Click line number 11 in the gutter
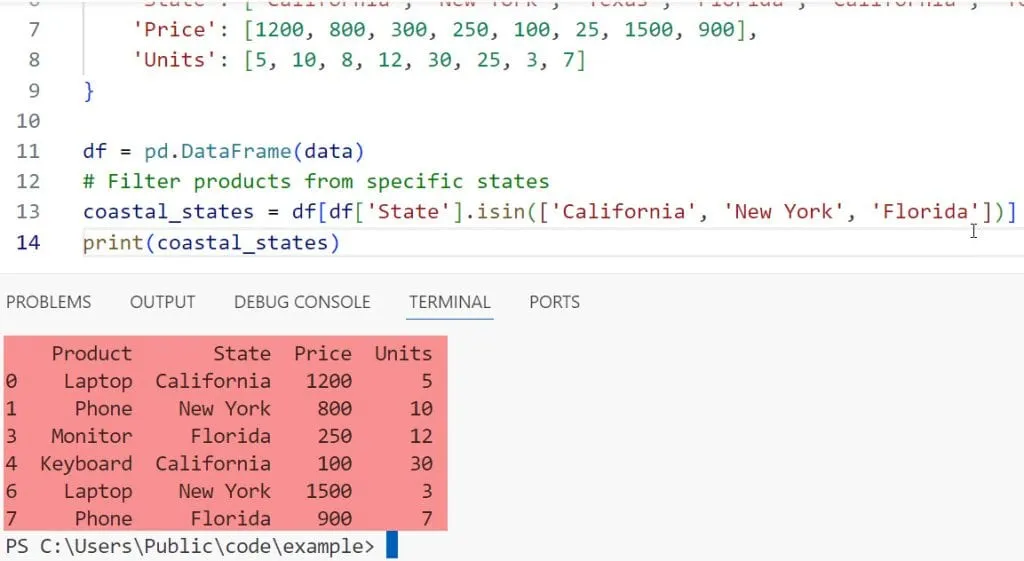Image resolution: width=1024 pixels, height=561 pixels. tap(28, 152)
